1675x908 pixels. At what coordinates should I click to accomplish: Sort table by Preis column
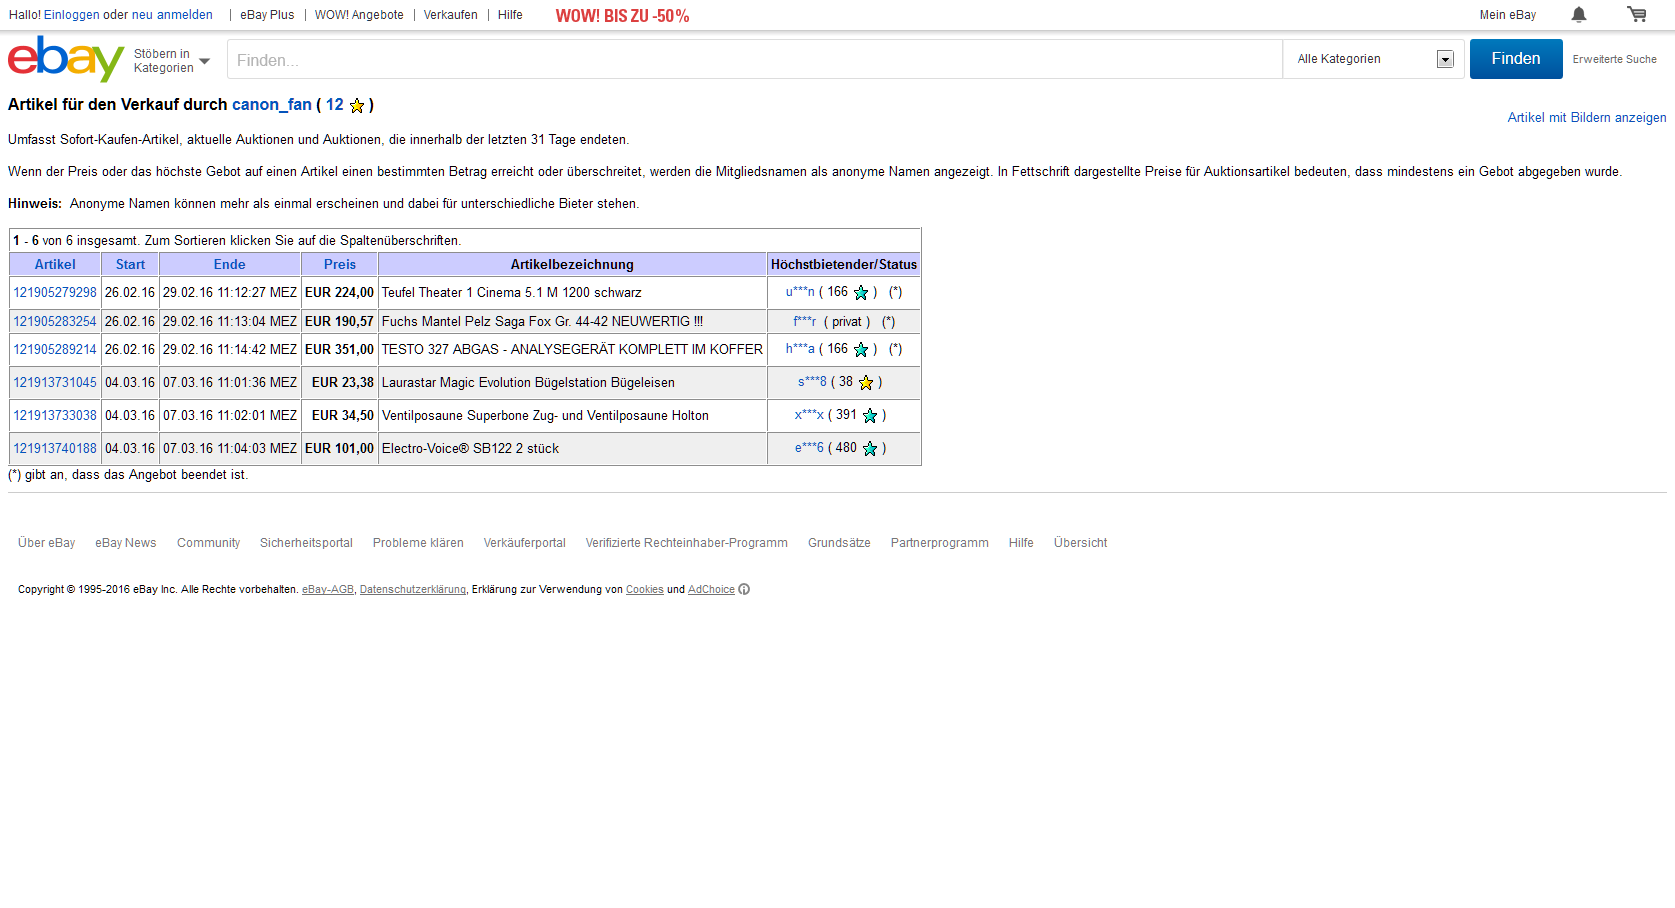pos(340,265)
